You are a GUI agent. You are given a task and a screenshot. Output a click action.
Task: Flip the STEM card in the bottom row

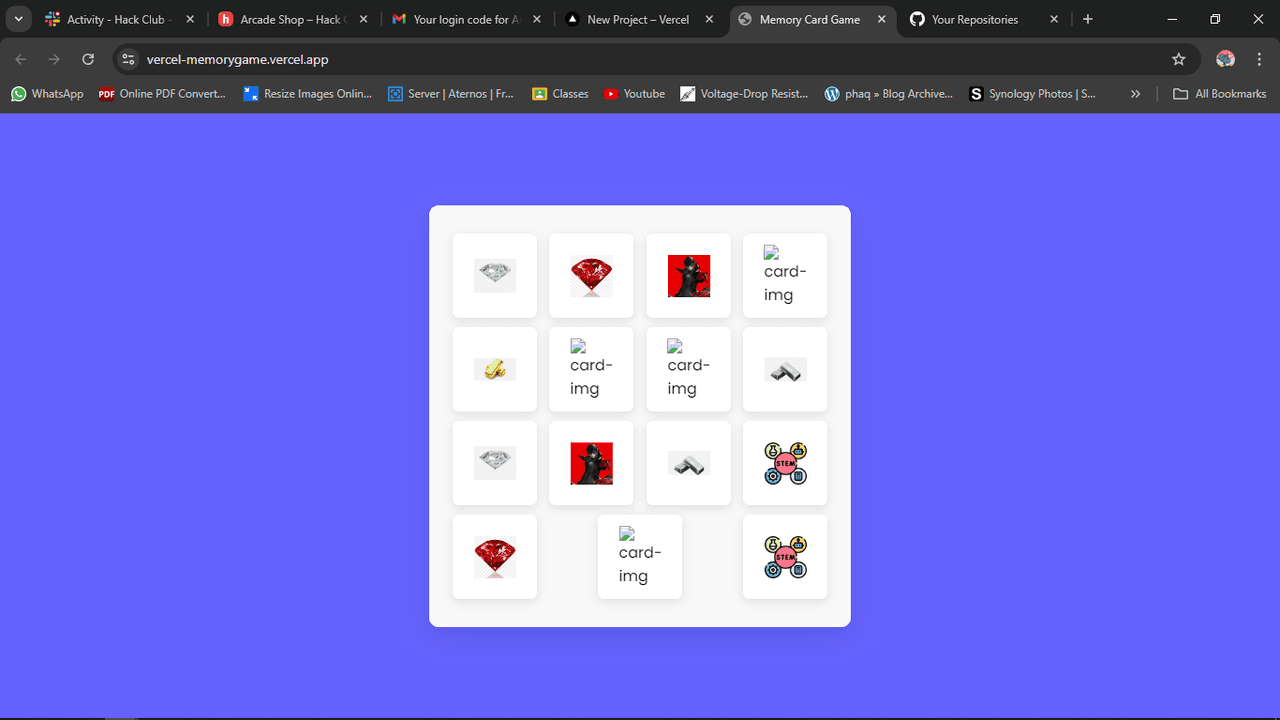pos(785,557)
